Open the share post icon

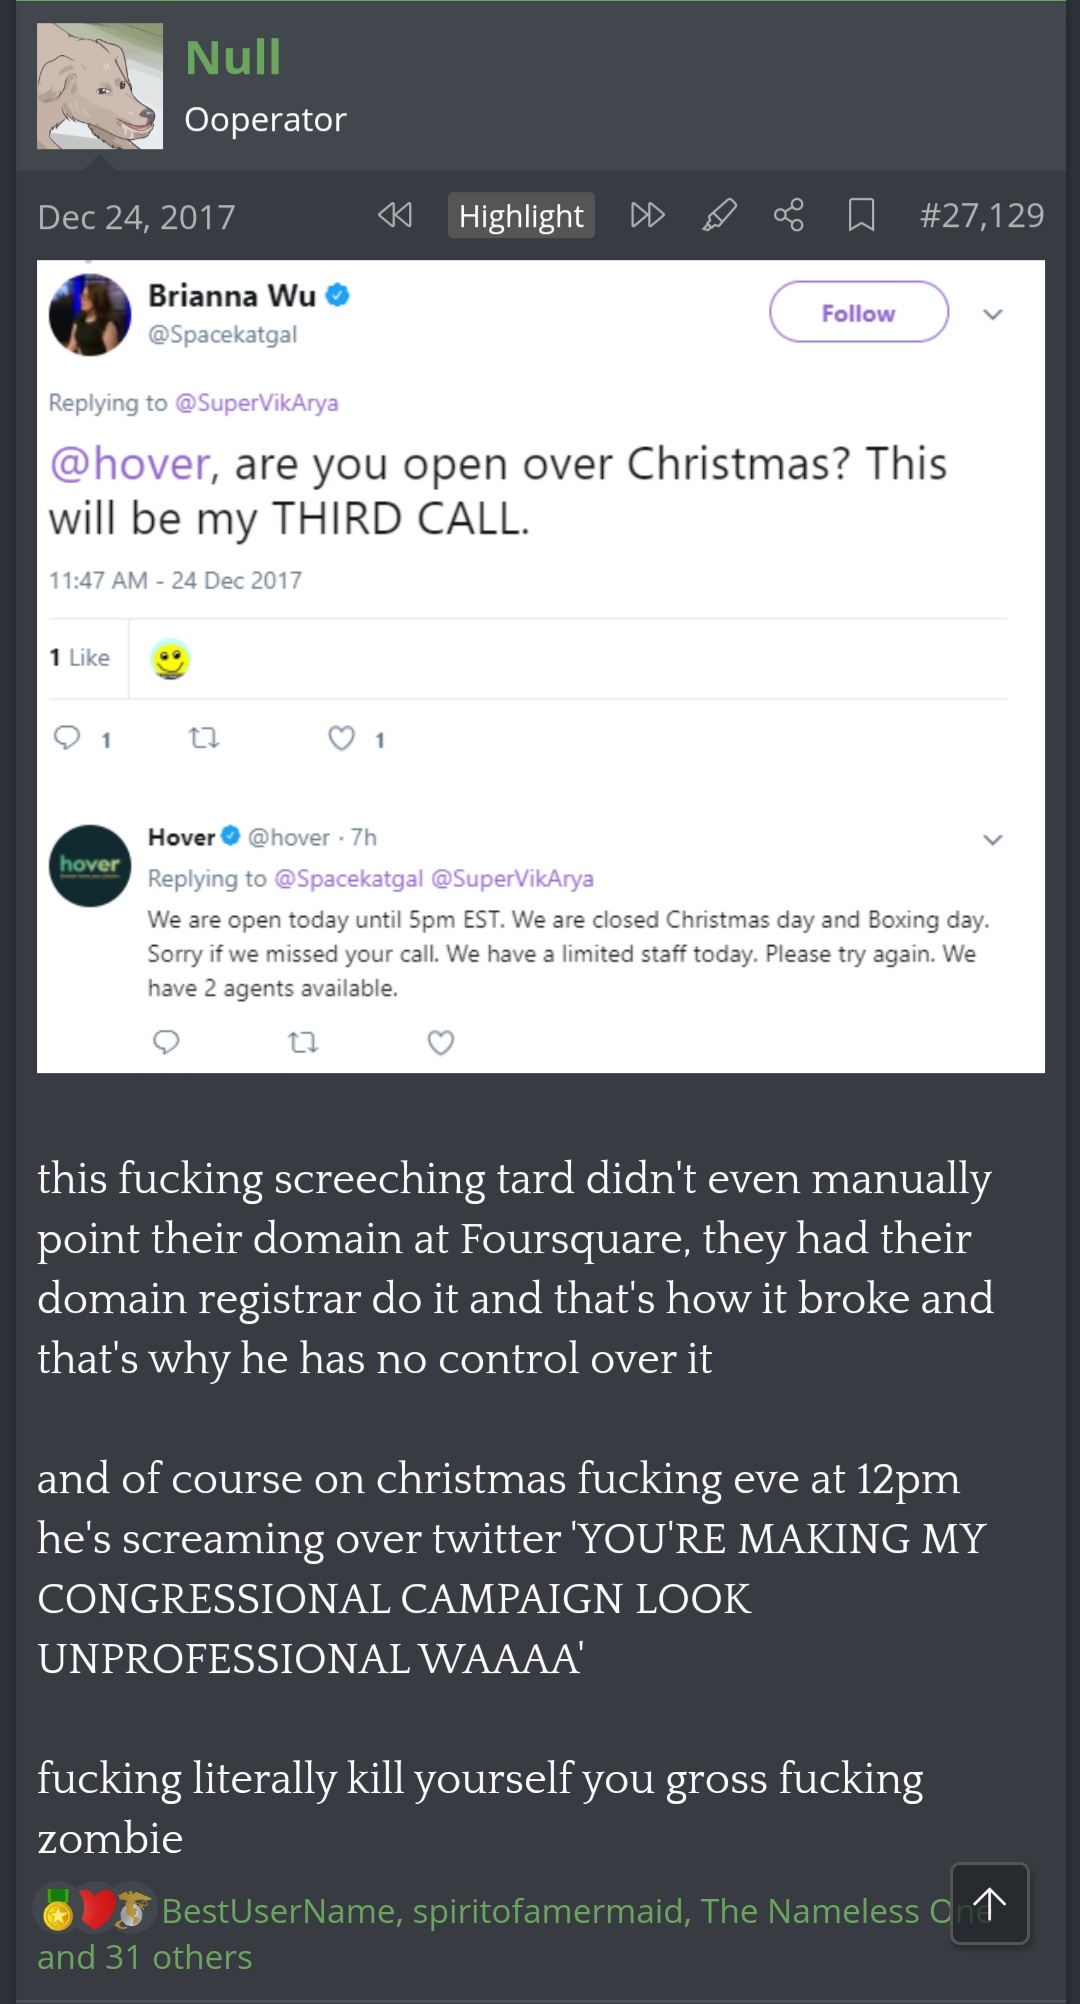coord(789,215)
